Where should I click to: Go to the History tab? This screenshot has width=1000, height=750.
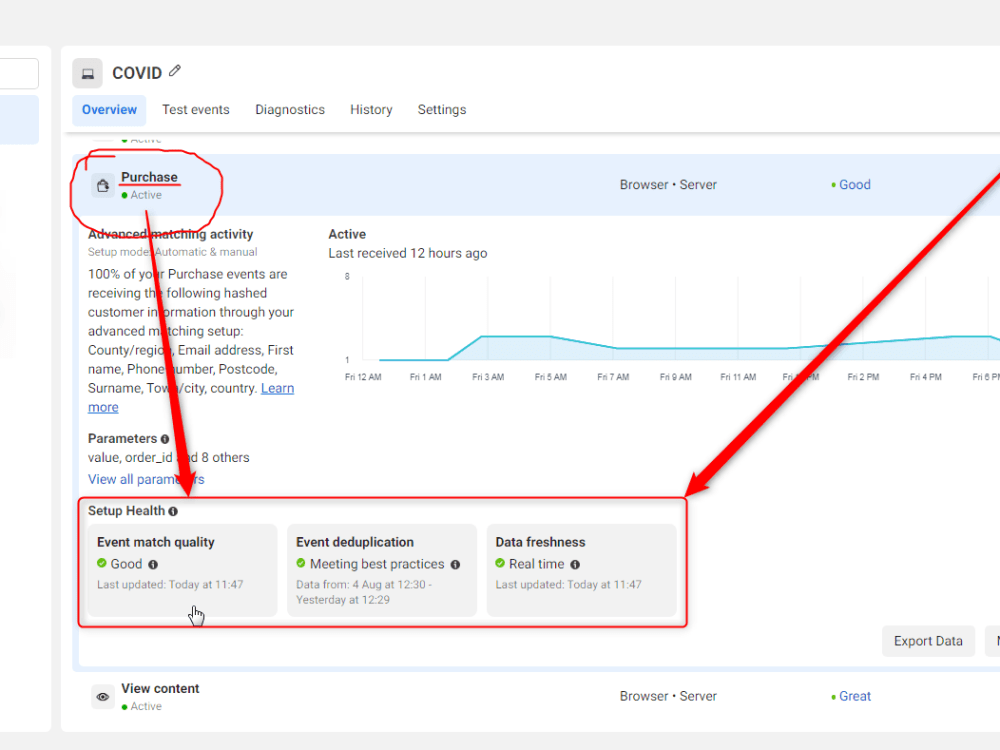click(x=371, y=110)
